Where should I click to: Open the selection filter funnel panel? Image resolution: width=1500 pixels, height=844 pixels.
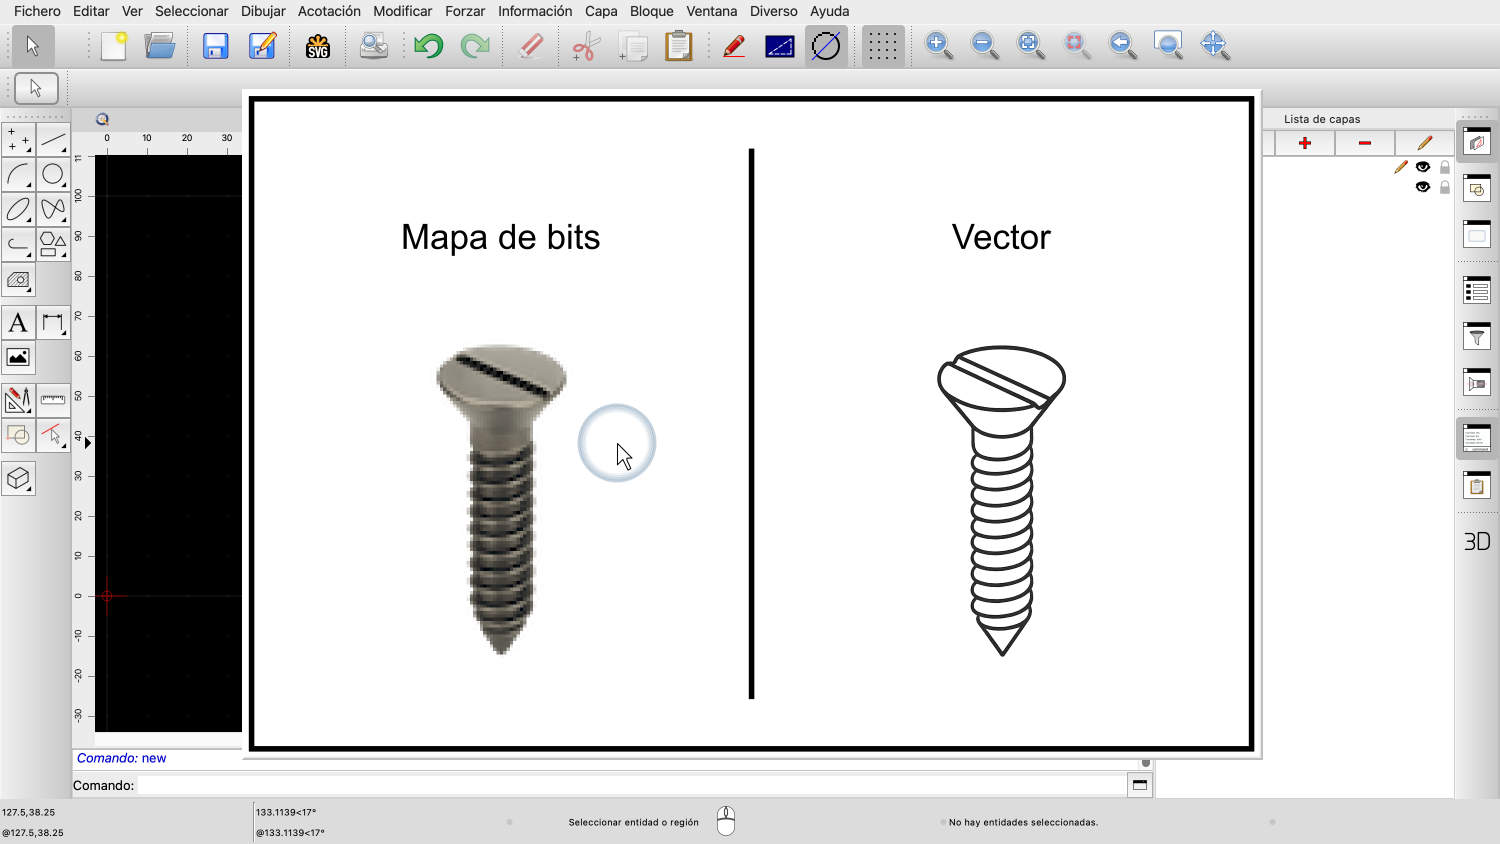pyautogui.click(x=1477, y=337)
